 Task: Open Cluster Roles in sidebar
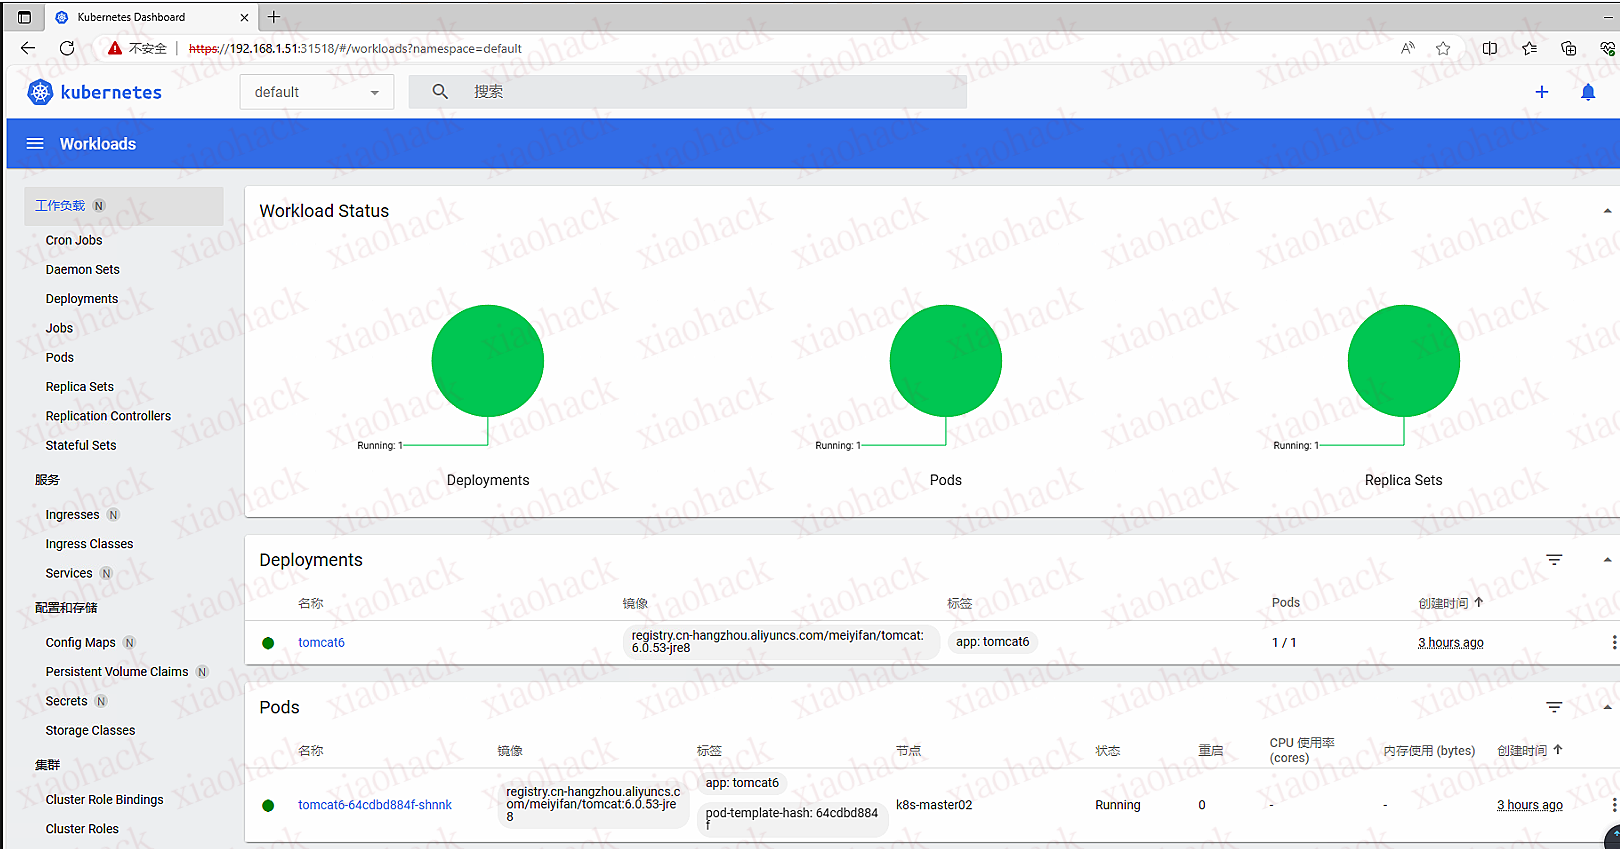click(82, 828)
